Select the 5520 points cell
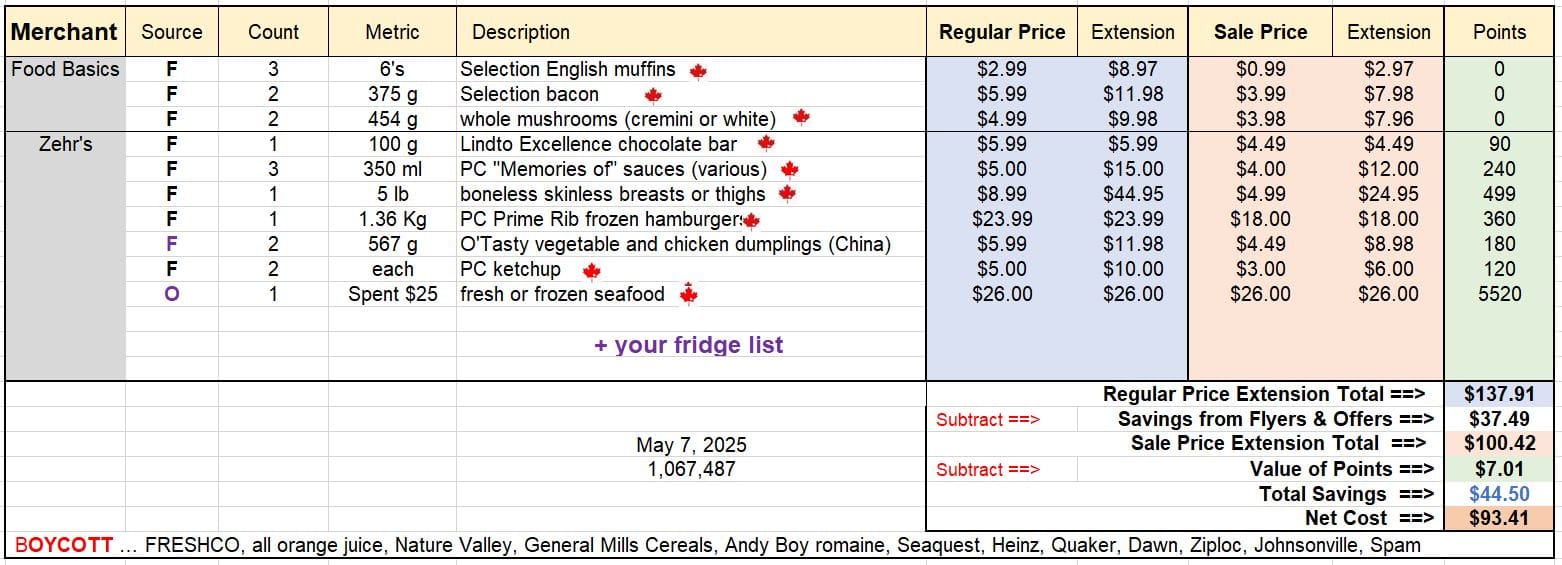 point(1499,294)
